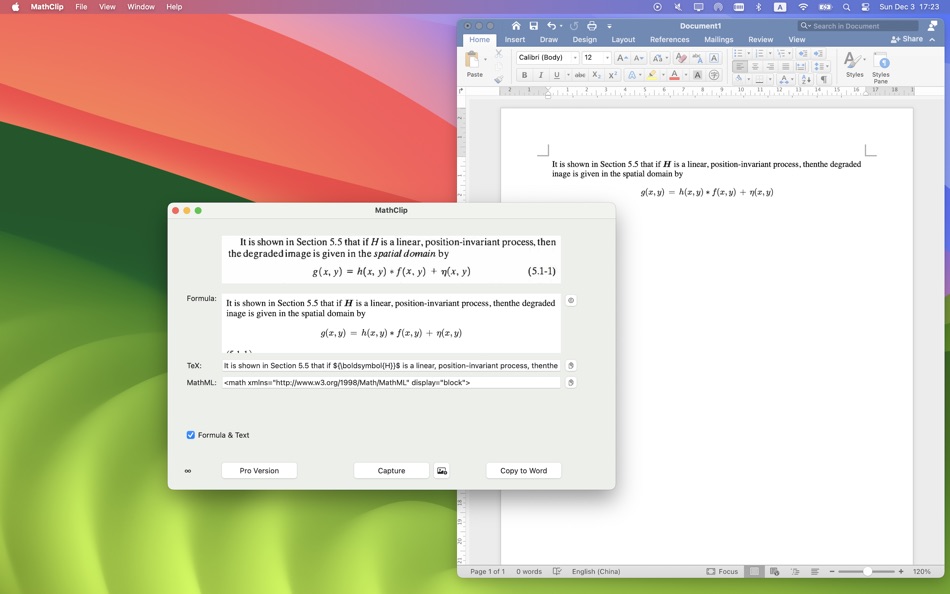
Task: Copy the MathML code in MathClip
Action: coord(571,382)
